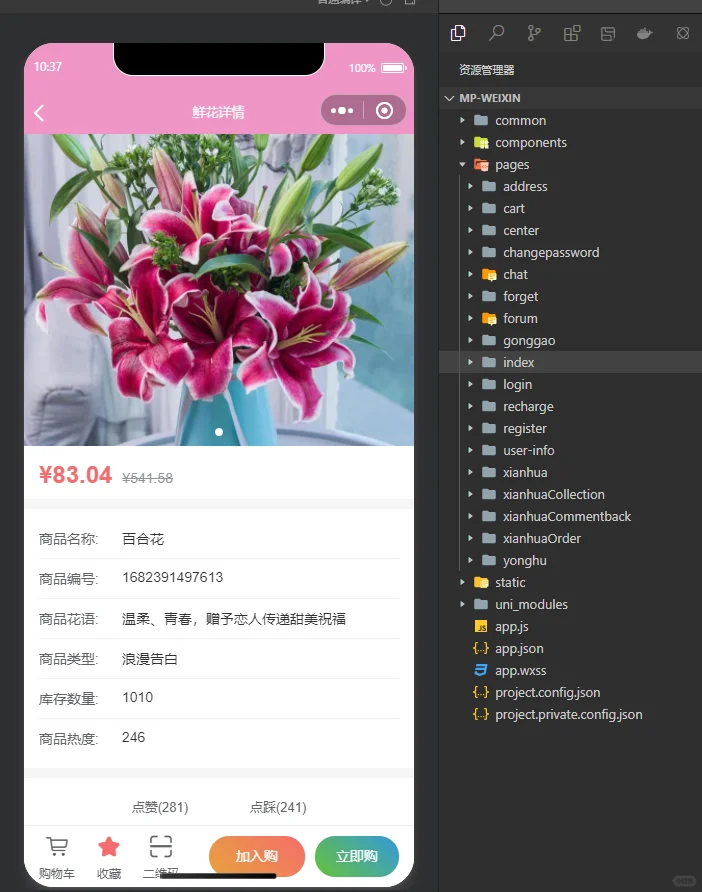Viewport: 702px width, 892px height.
Task: Tap the QR scan 二维码 icon
Action: (161, 846)
